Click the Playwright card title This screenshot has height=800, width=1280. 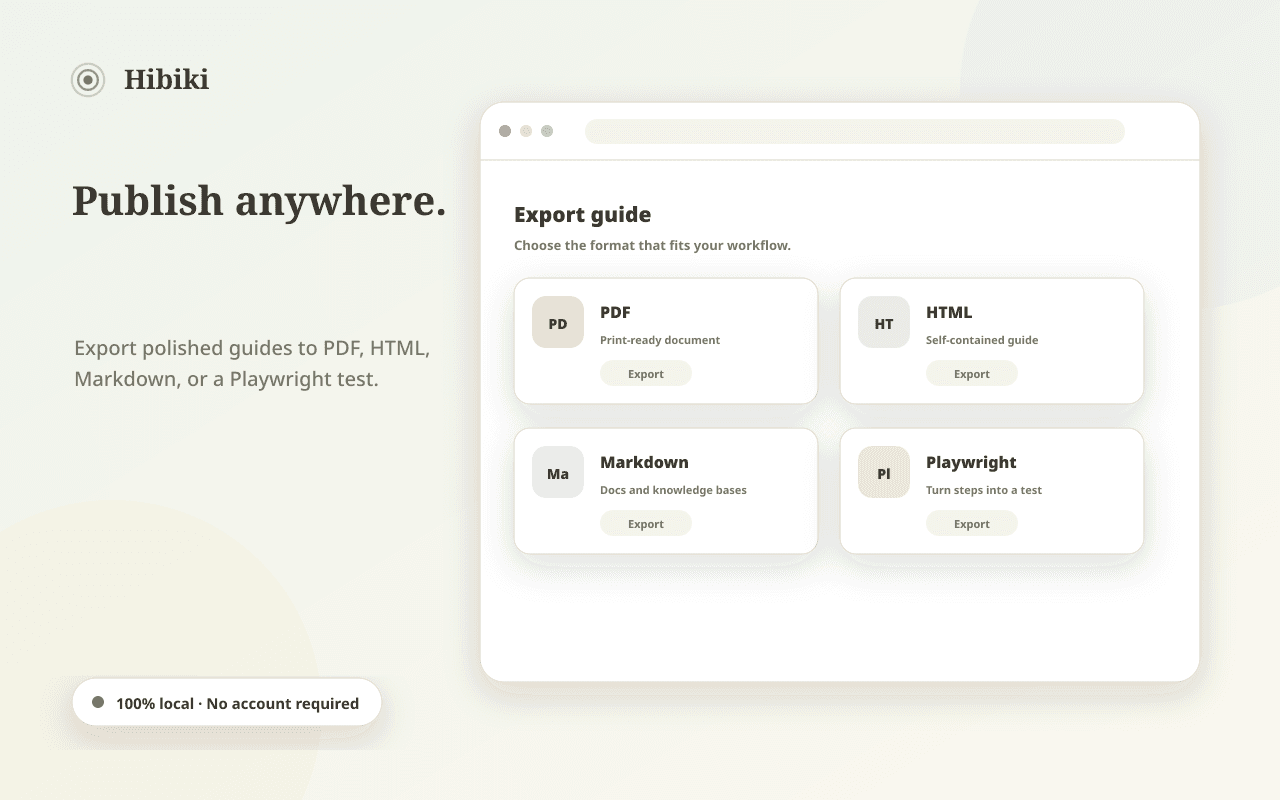point(971,463)
